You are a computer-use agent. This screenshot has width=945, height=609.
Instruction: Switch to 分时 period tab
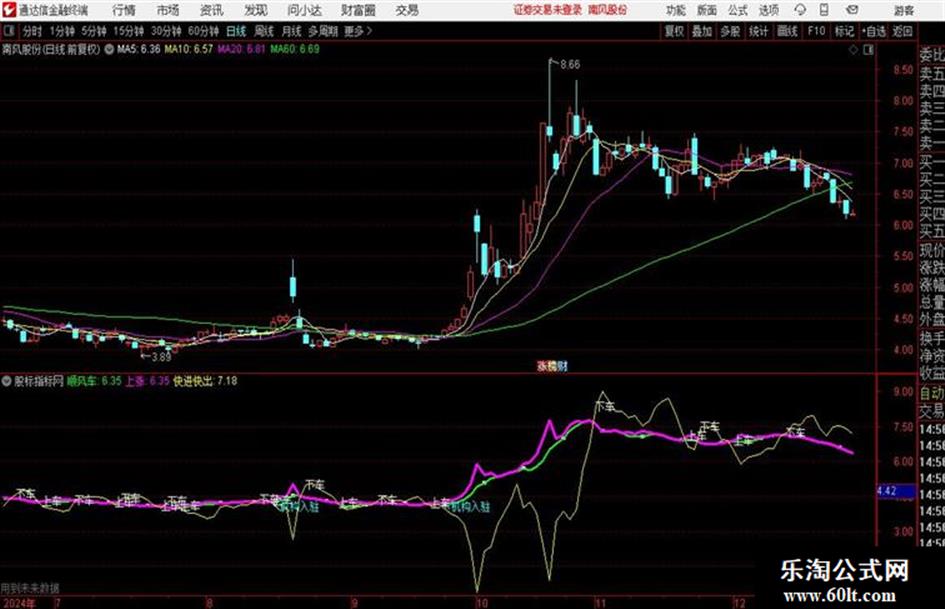pyautogui.click(x=33, y=31)
